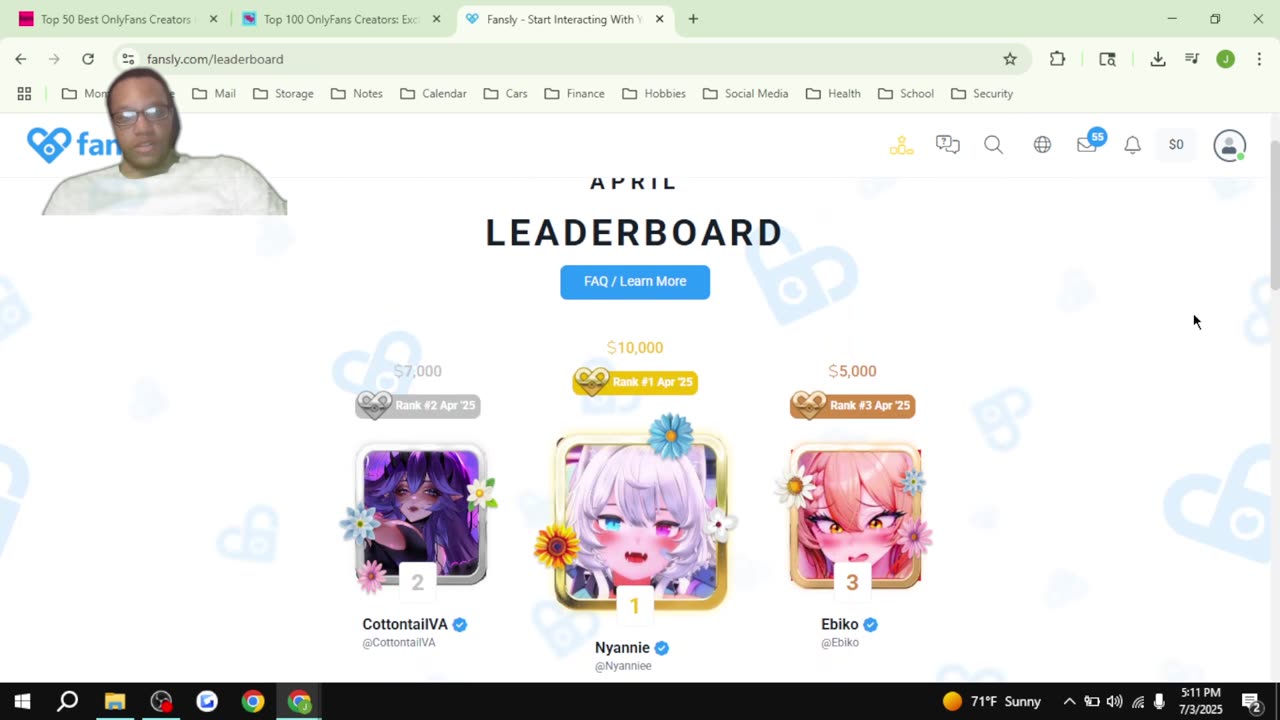Open the account profile avatar menu
The height and width of the screenshot is (720, 1280).
click(x=1229, y=145)
